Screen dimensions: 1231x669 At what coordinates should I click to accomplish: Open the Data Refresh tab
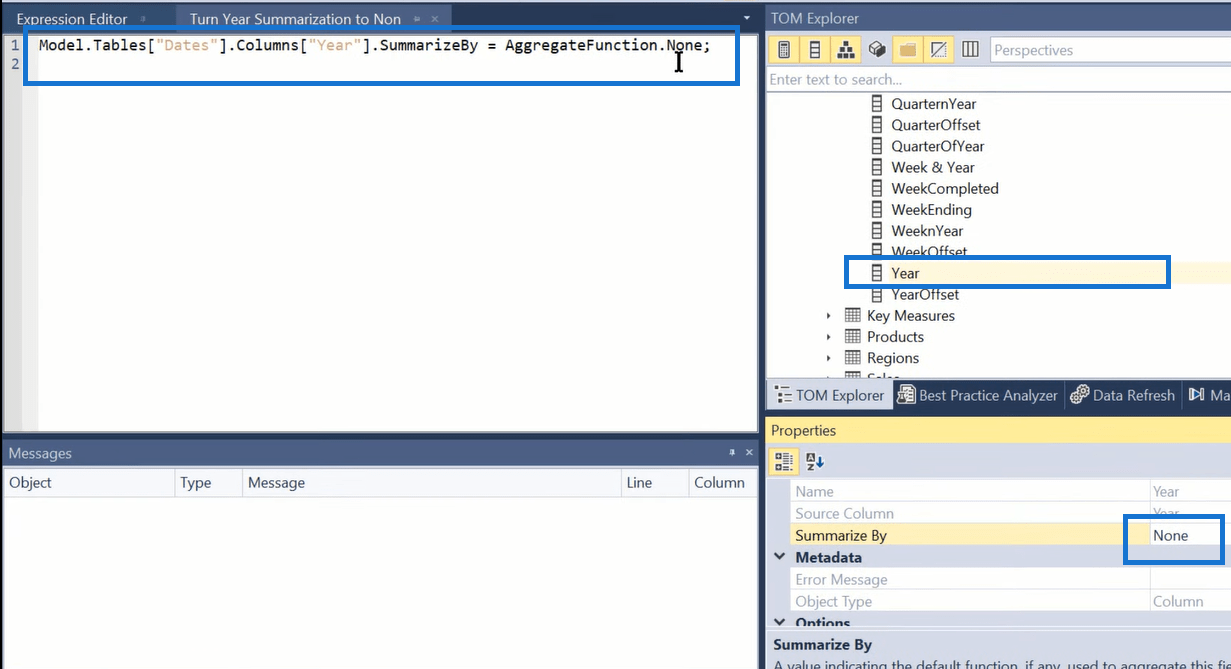pos(1122,395)
